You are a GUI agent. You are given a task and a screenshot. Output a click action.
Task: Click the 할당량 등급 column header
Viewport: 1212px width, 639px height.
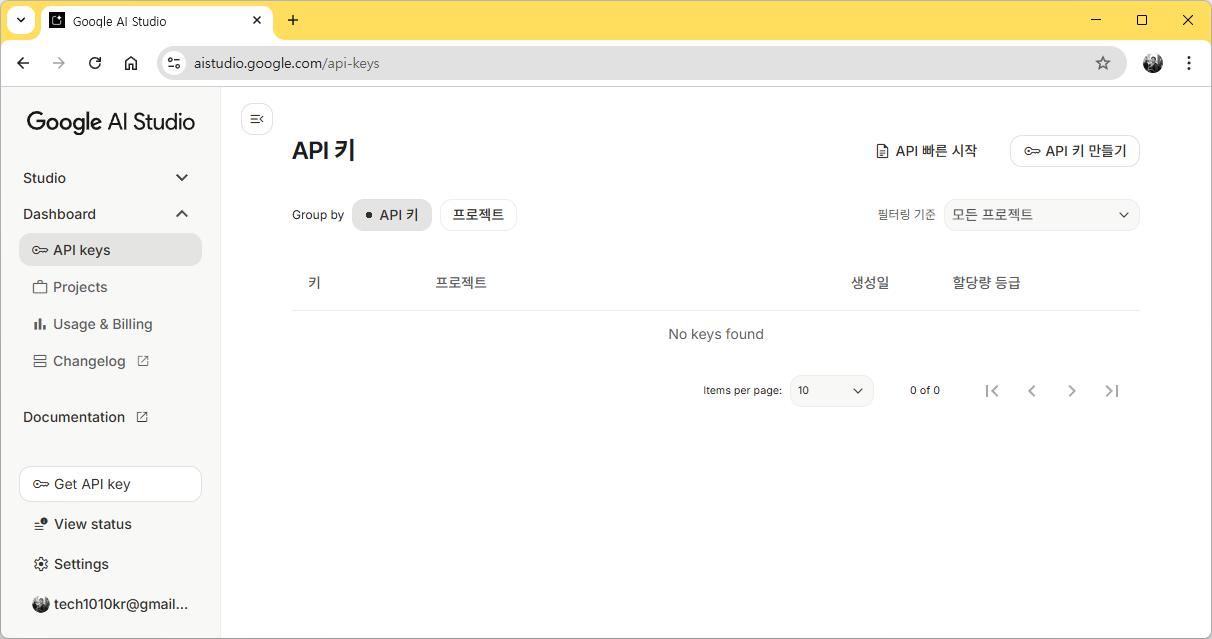coord(986,283)
